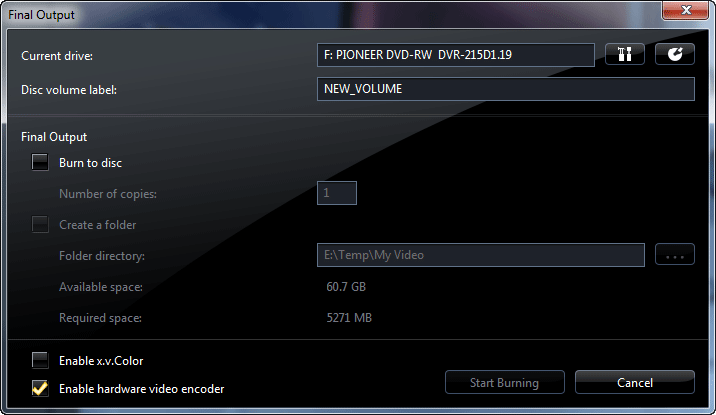Click the Final Output window title text
The image size is (716, 415).
(x=42, y=15)
